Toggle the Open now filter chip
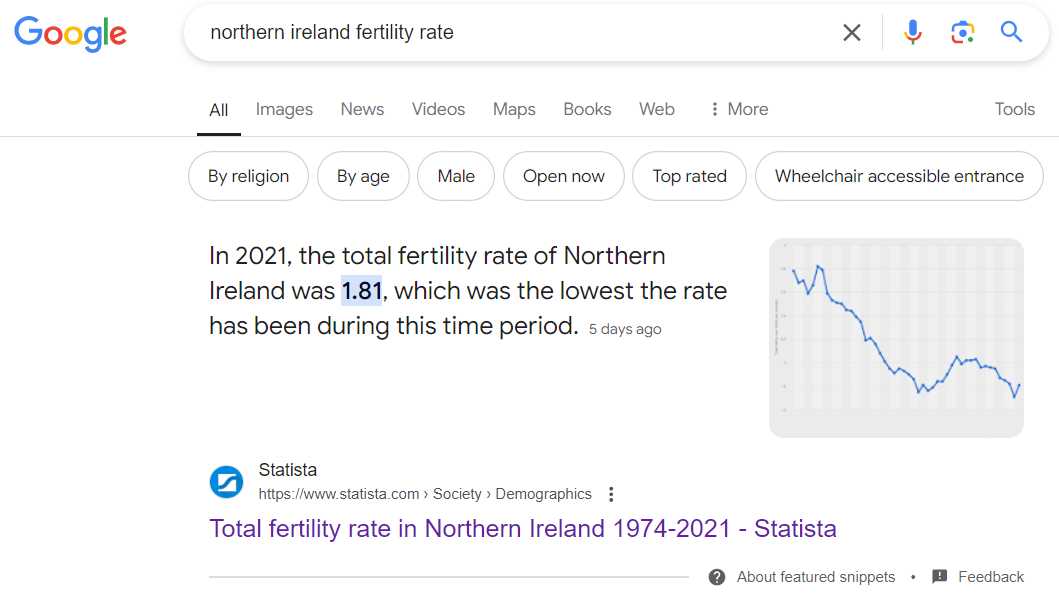This screenshot has height=604, width=1059. tap(564, 177)
